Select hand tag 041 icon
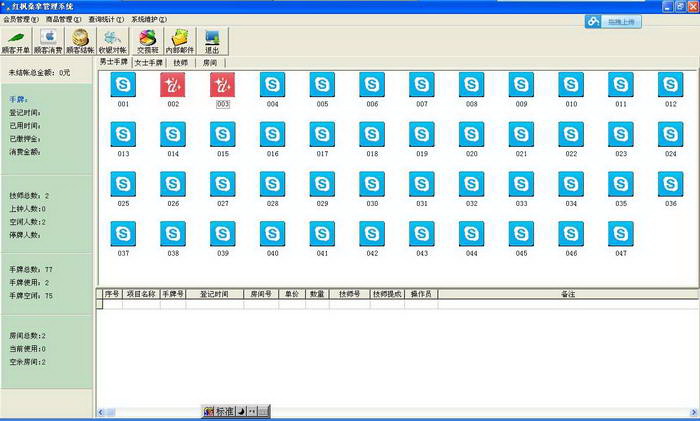This screenshot has height=421, width=700. (322, 233)
